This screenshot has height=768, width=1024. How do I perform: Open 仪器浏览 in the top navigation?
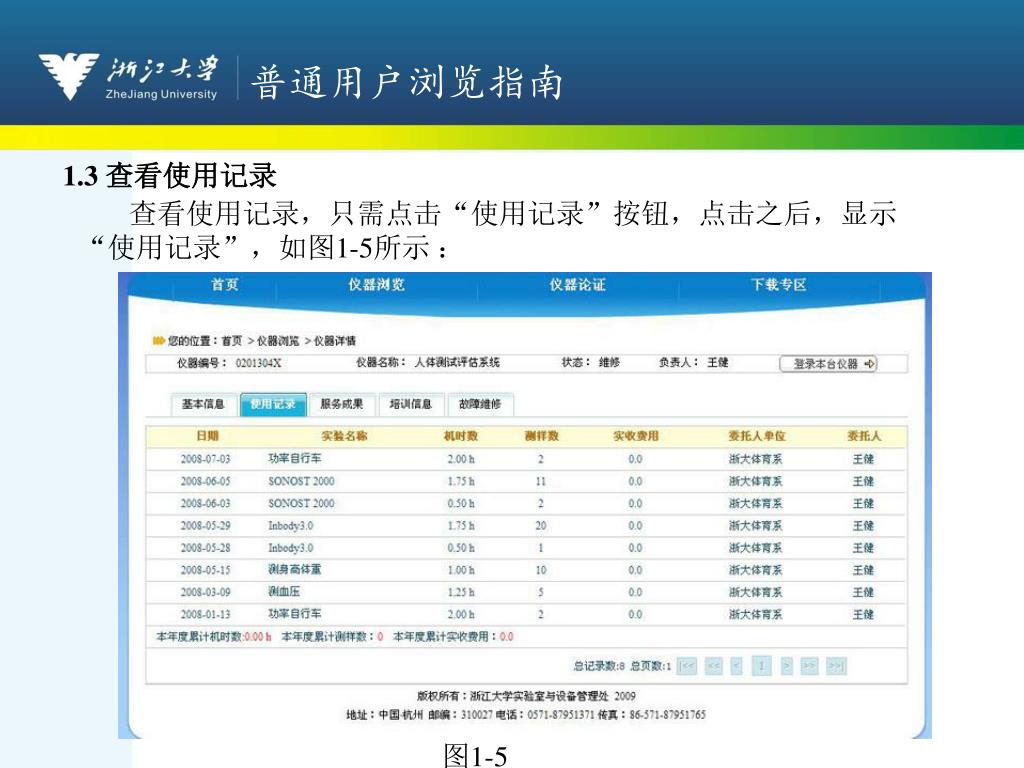376,285
